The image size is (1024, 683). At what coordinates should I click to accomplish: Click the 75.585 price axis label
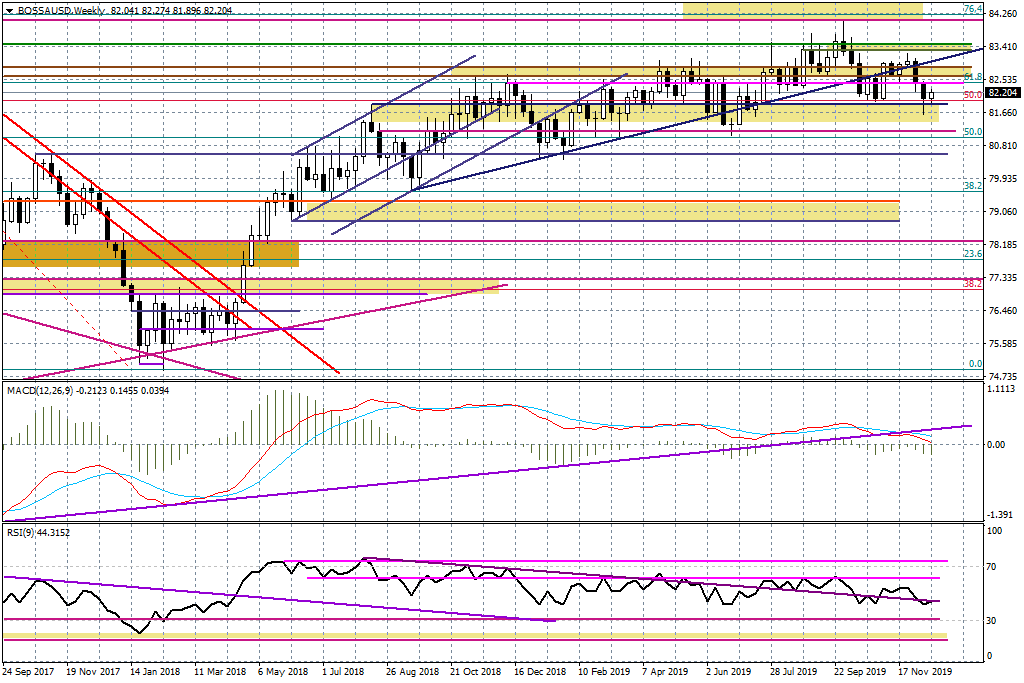[1002, 343]
